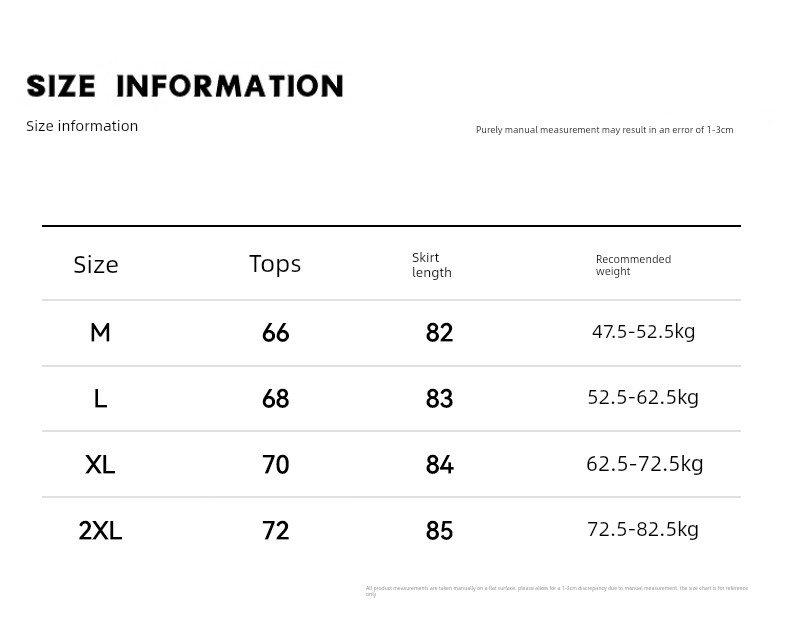Select the 2XL size row label
Screen dimensions: 790x626
[100, 531]
